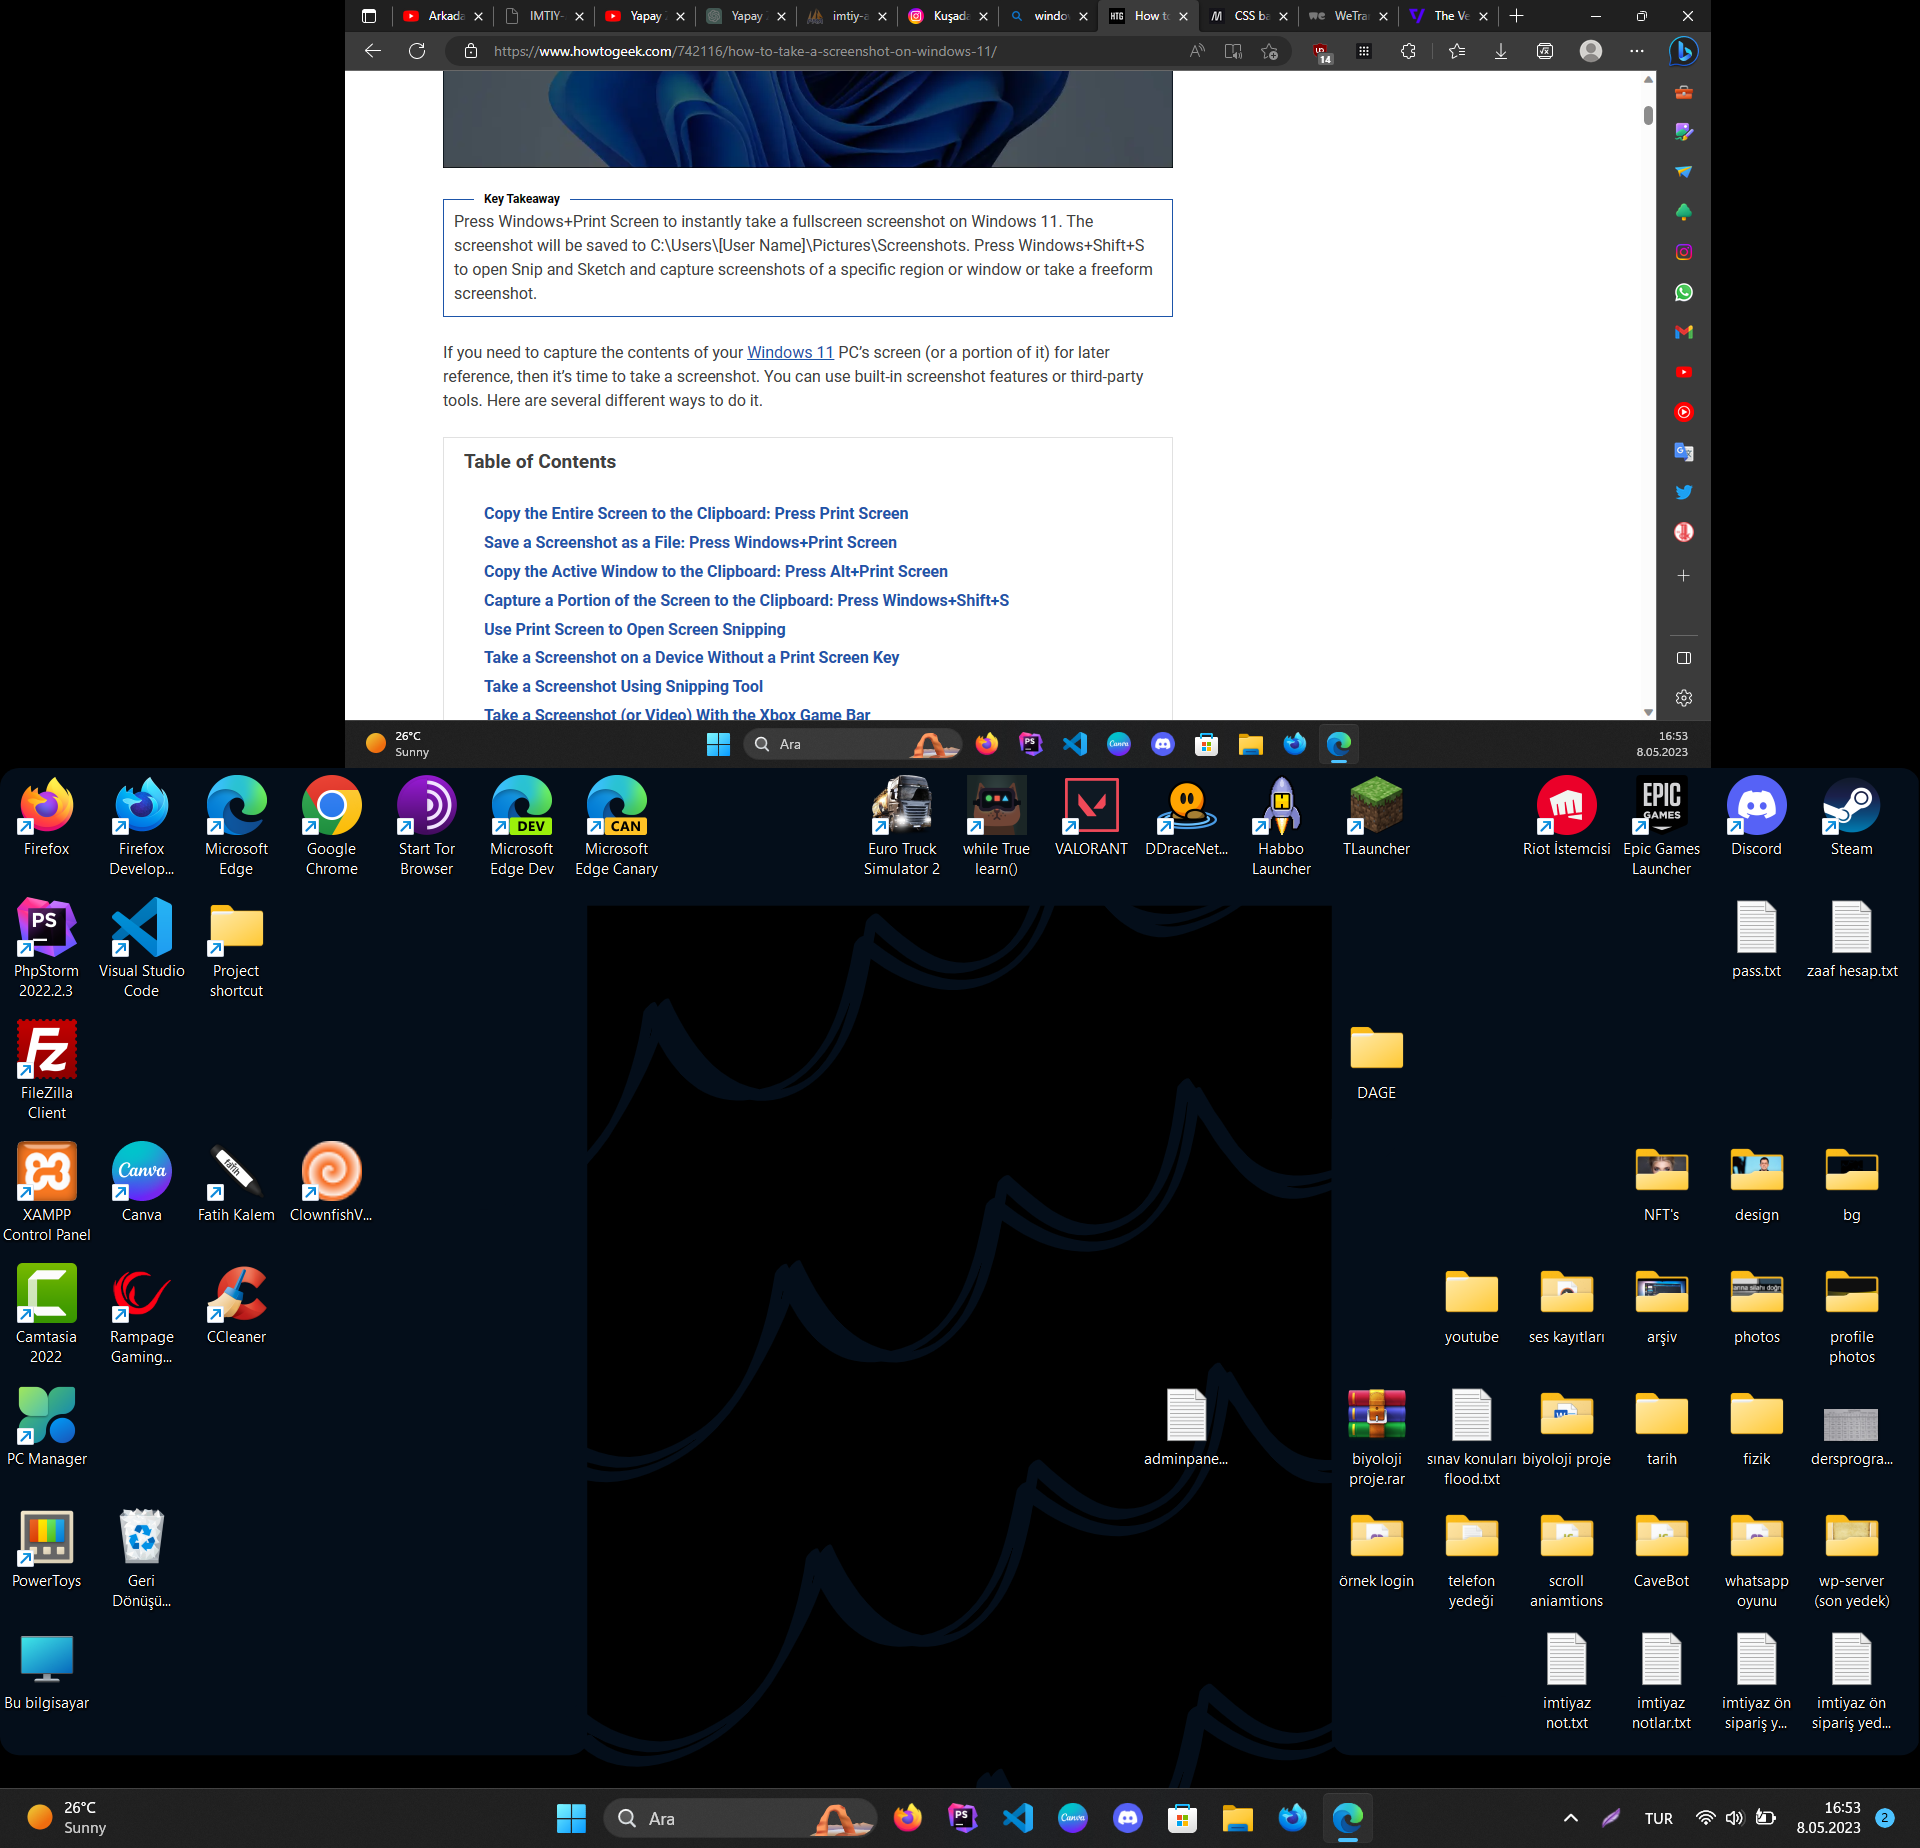Click the Math Solver toolbar icon
The height and width of the screenshot is (1848, 1920).
coord(1544,51)
